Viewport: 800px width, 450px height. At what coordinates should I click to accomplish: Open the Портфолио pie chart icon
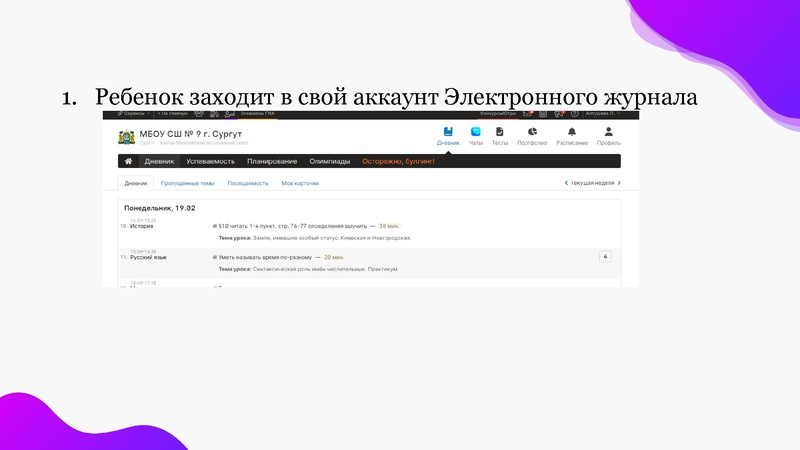(532, 132)
